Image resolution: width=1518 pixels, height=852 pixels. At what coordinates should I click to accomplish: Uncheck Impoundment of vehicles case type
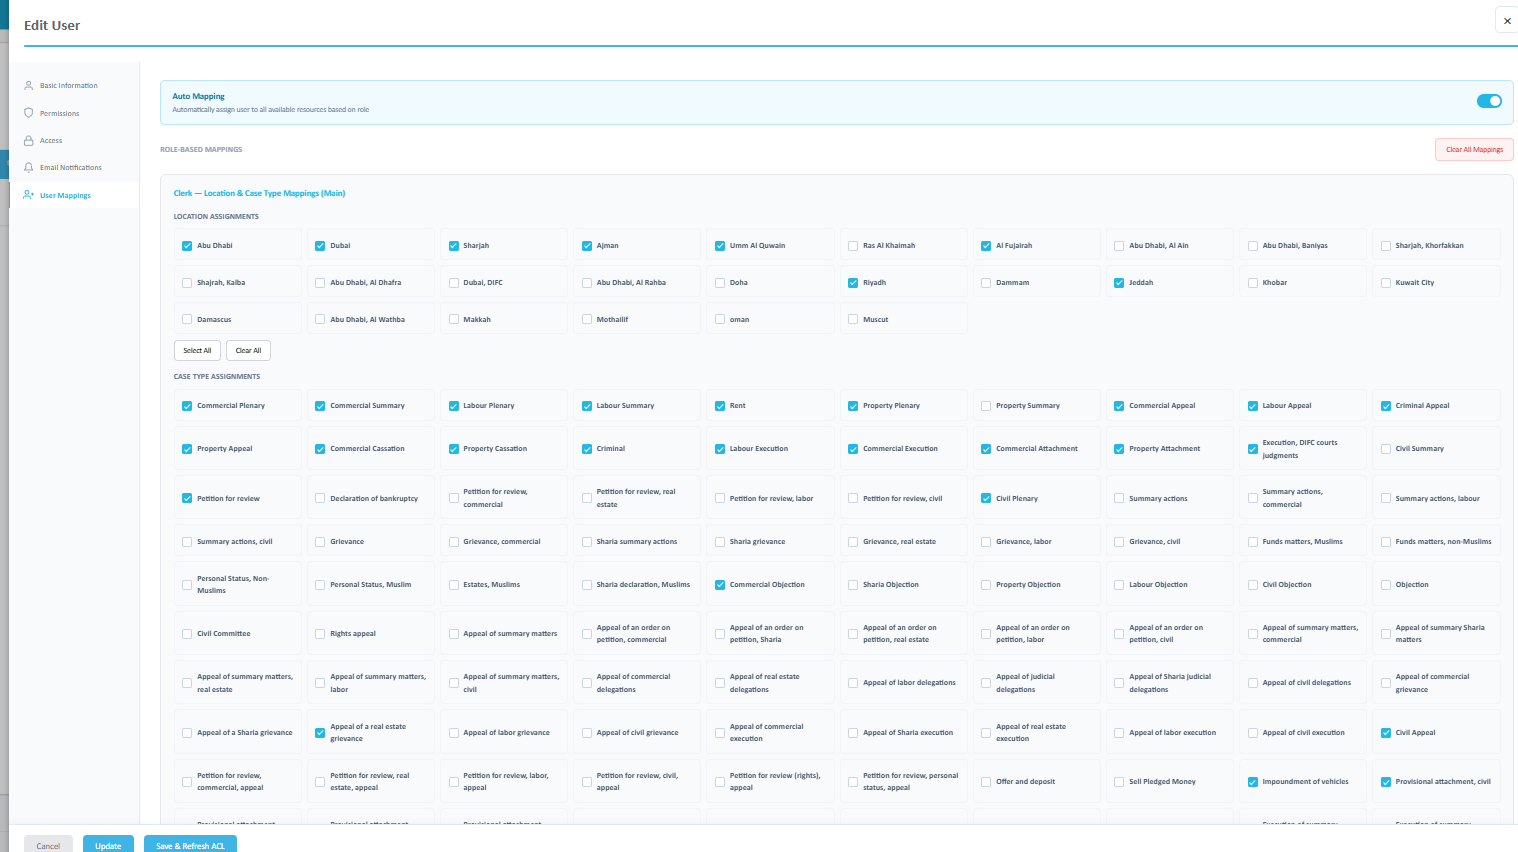coord(1253,782)
